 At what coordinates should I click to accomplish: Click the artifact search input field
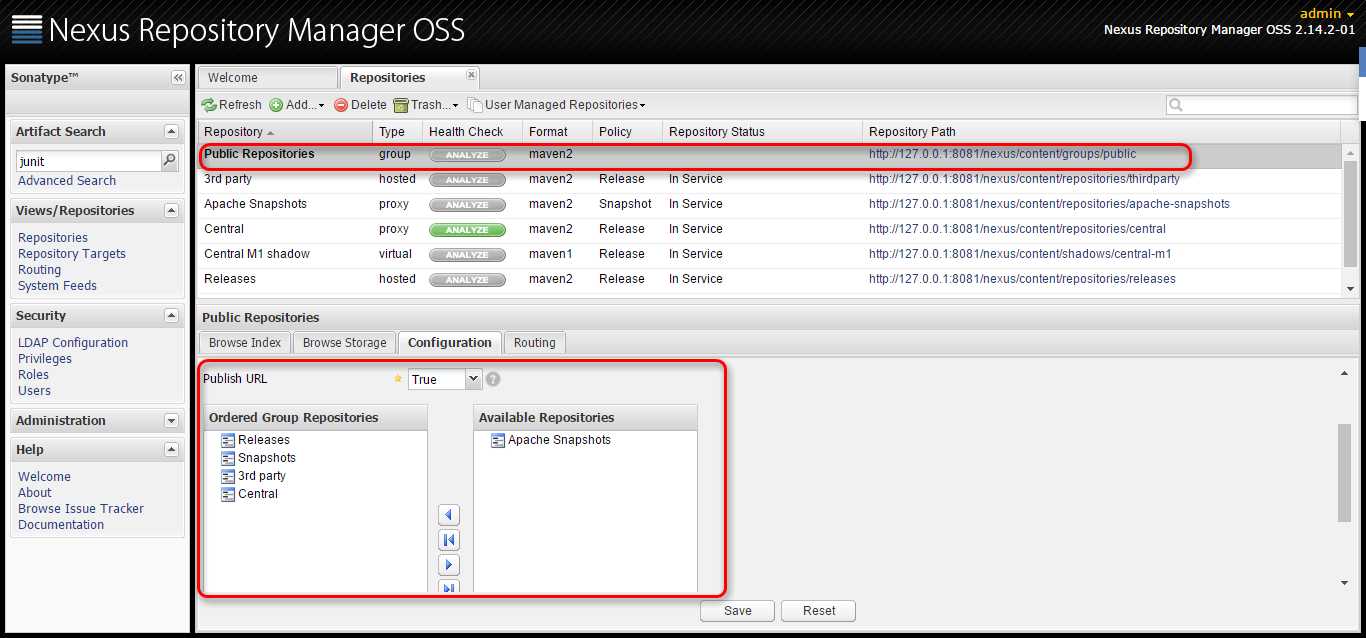[88, 161]
